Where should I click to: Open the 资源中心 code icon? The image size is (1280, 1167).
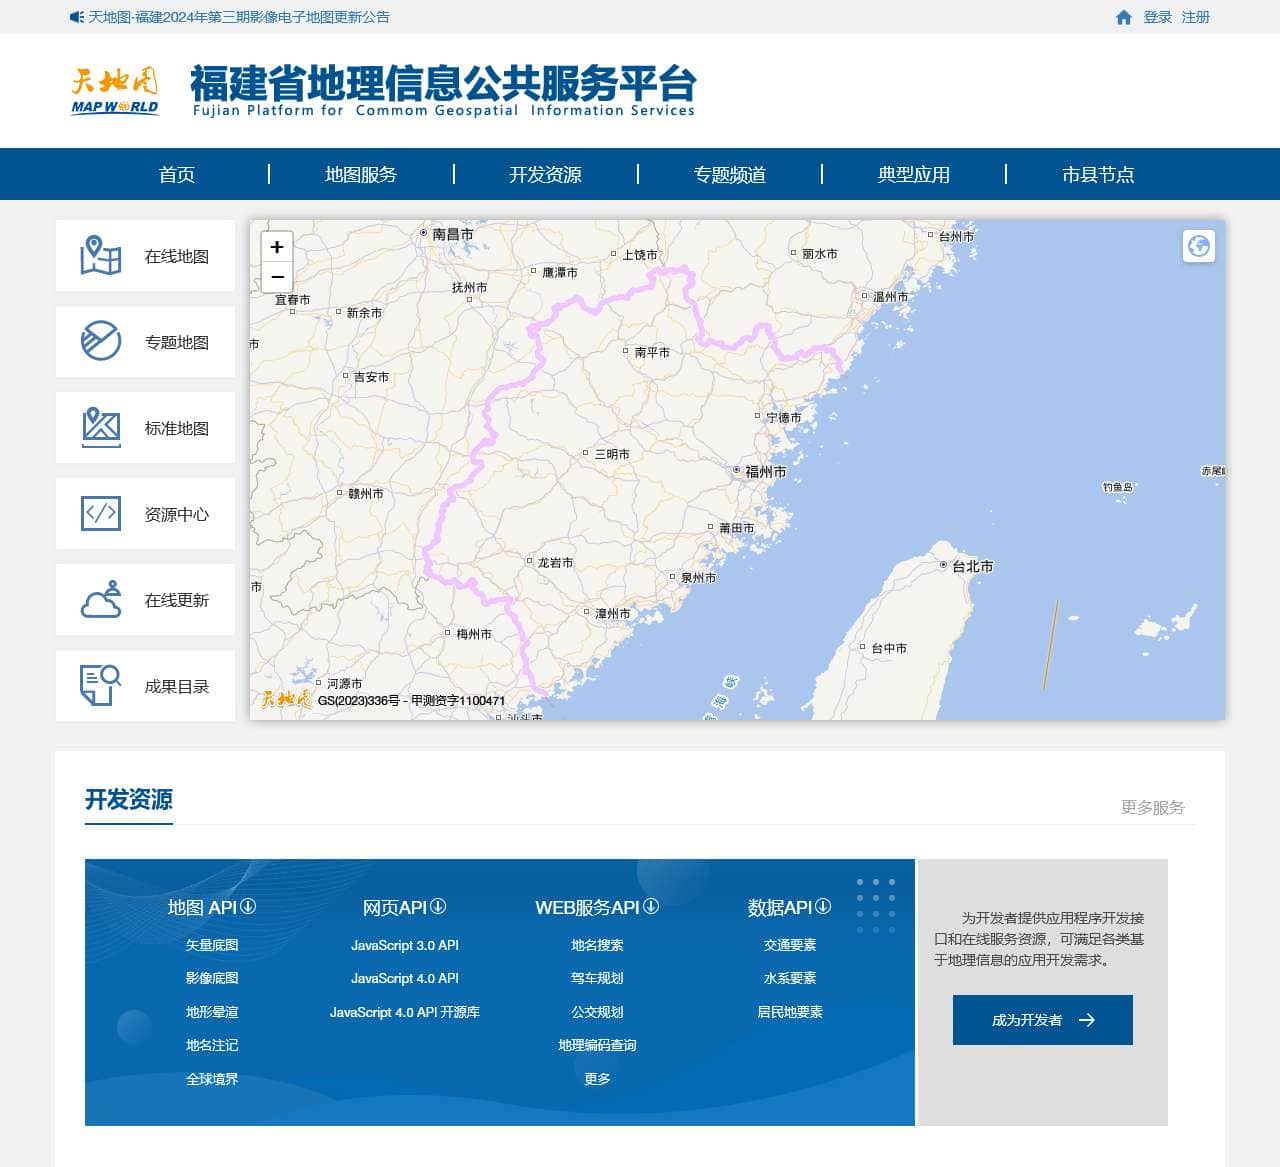(x=100, y=514)
